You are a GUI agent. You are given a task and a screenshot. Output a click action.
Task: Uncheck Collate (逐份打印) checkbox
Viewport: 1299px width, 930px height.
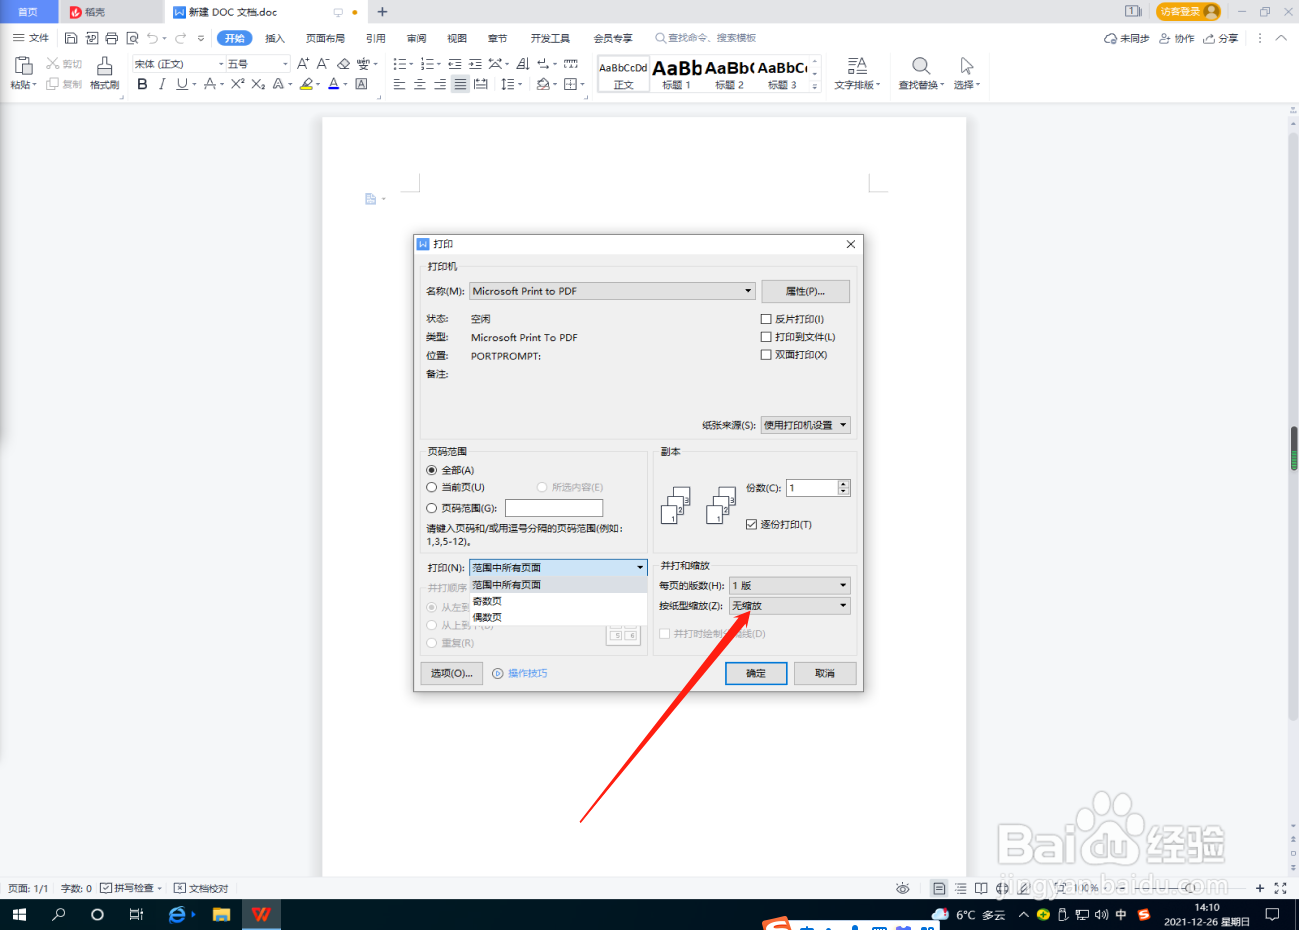(x=751, y=524)
